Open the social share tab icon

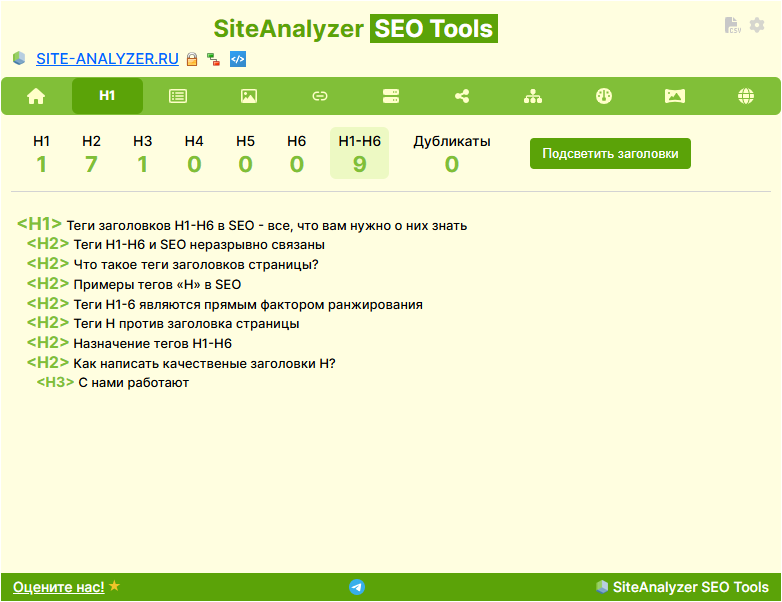click(462, 96)
